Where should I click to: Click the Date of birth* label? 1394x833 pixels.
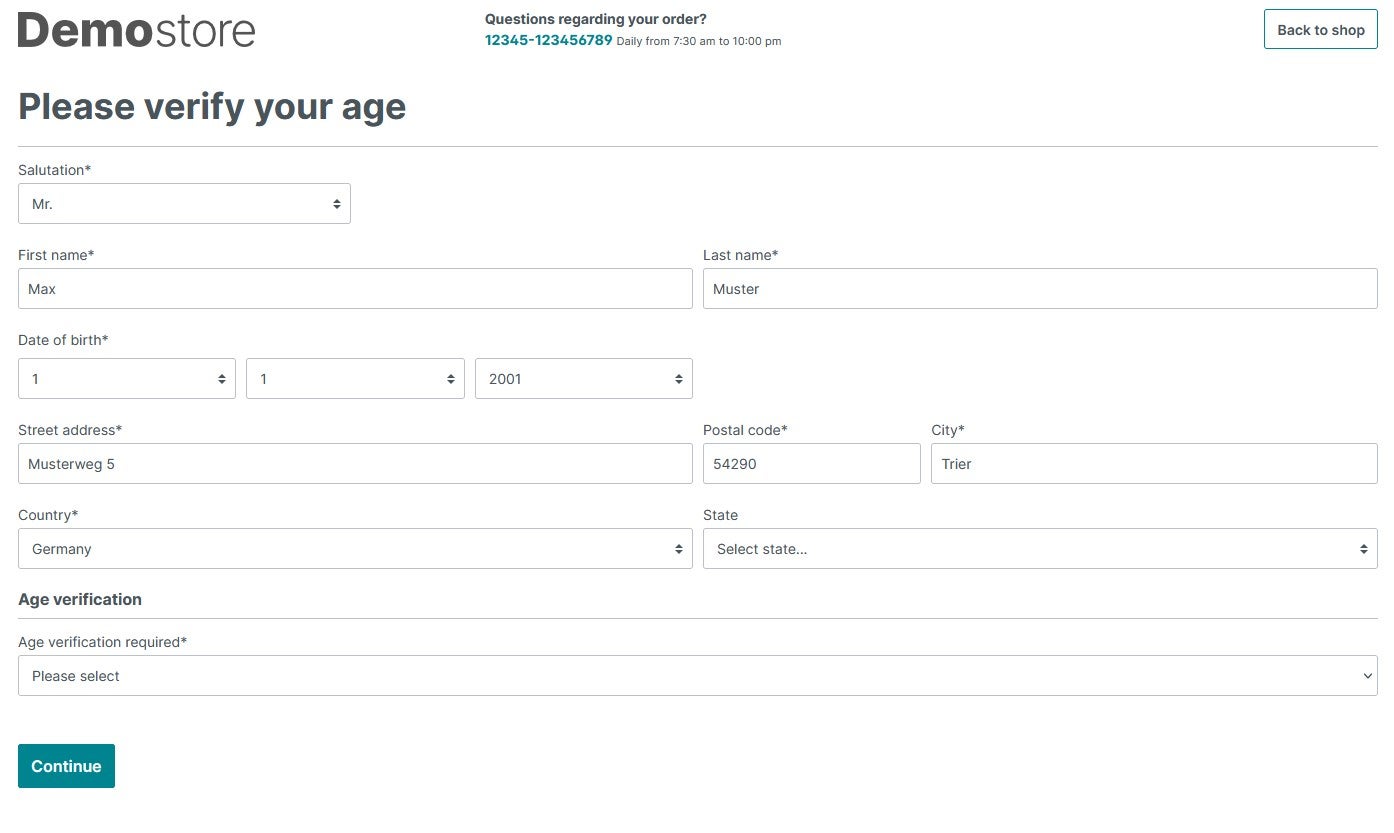[x=63, y=340]
